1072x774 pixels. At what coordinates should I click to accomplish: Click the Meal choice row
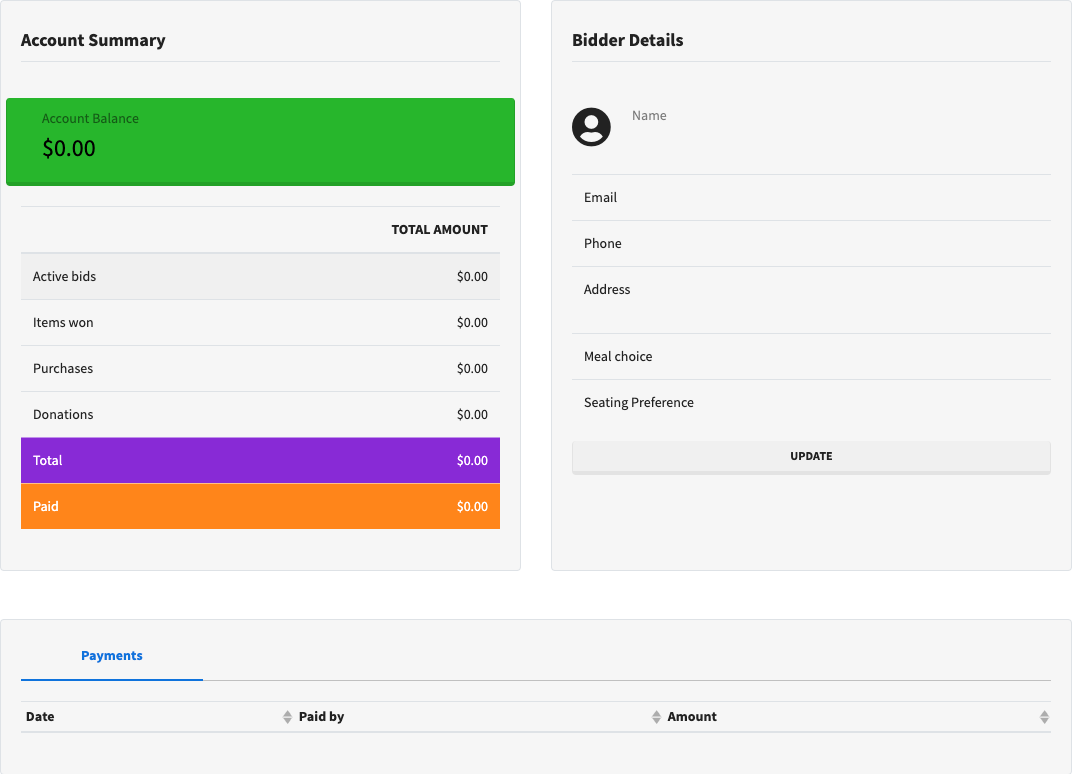[811, 357]
